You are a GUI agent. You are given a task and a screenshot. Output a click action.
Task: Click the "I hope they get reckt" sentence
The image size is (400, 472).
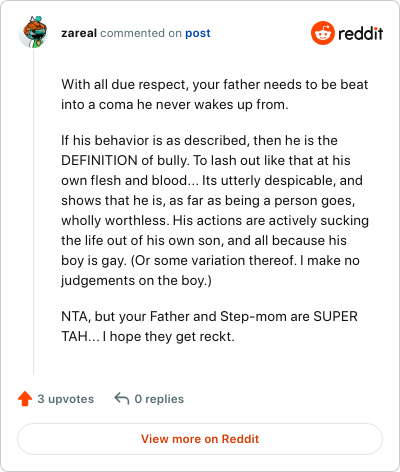coord(169,336)
